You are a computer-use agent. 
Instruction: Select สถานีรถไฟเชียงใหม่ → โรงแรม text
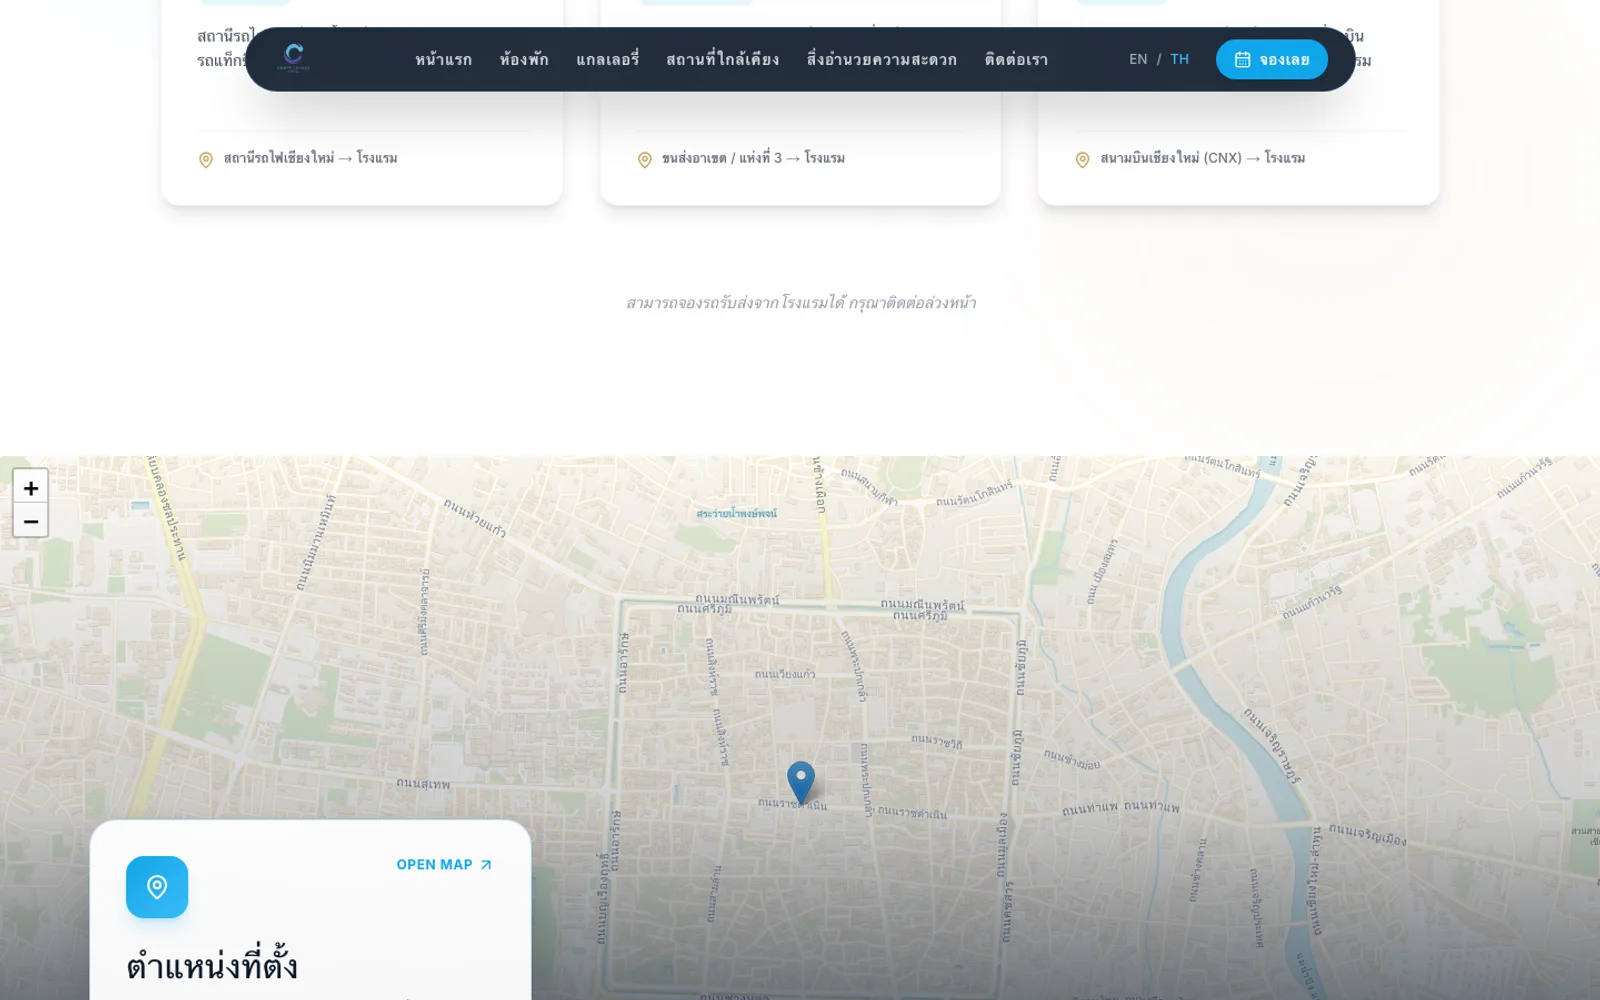coord(311,158)
